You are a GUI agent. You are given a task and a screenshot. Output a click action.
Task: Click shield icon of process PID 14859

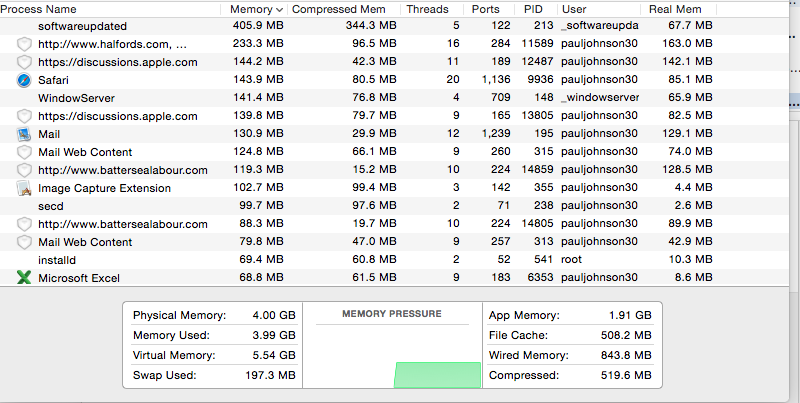click(x=24, y=170)
